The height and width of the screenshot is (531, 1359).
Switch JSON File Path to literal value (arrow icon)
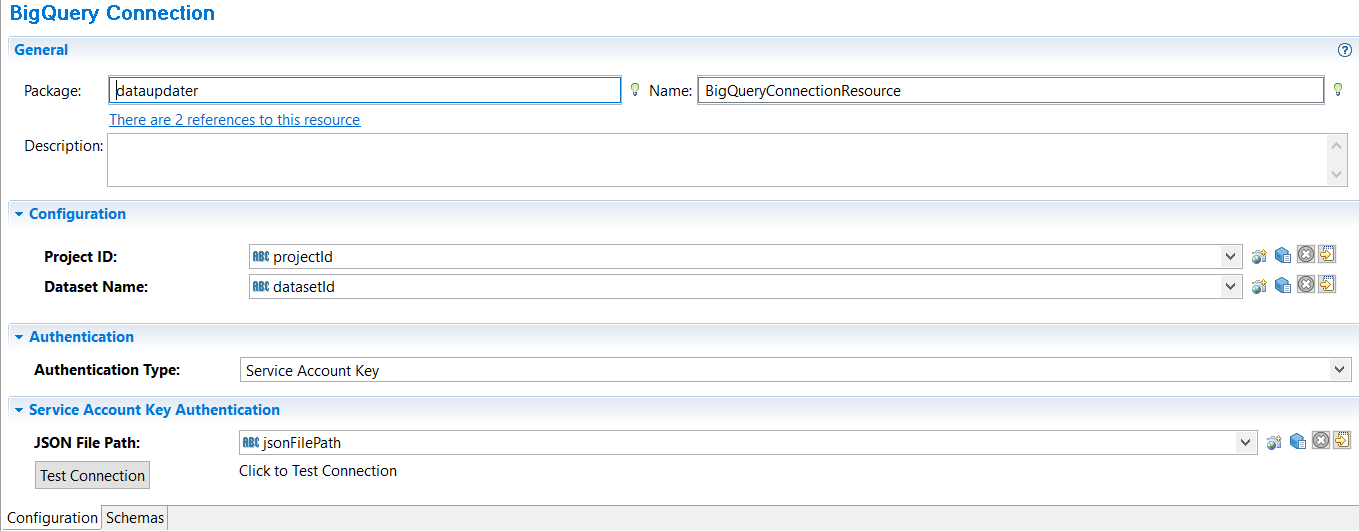1342,440
